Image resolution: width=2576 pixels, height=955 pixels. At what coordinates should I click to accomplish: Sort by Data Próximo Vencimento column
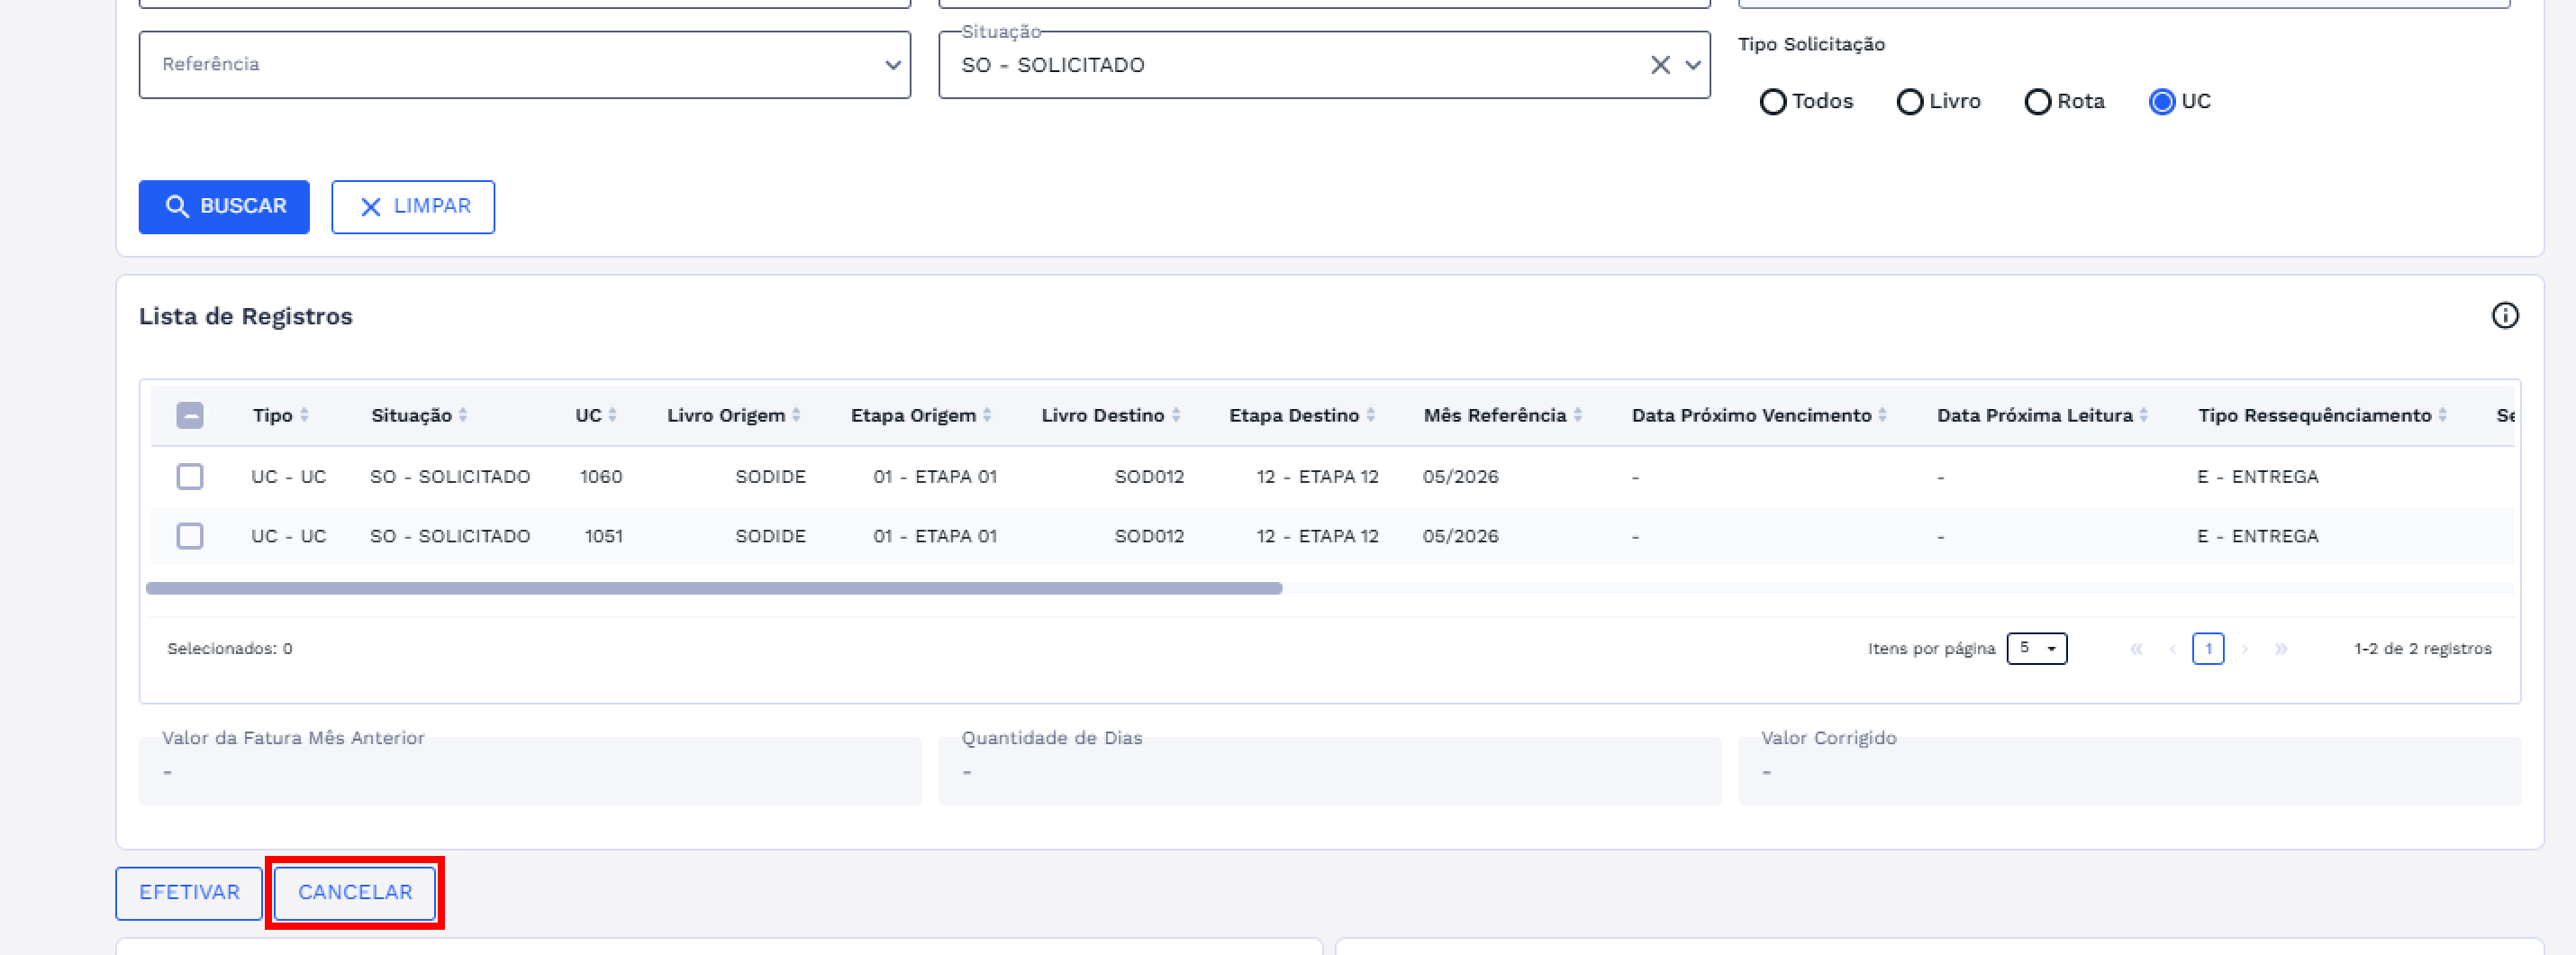tap(1759, 415)
